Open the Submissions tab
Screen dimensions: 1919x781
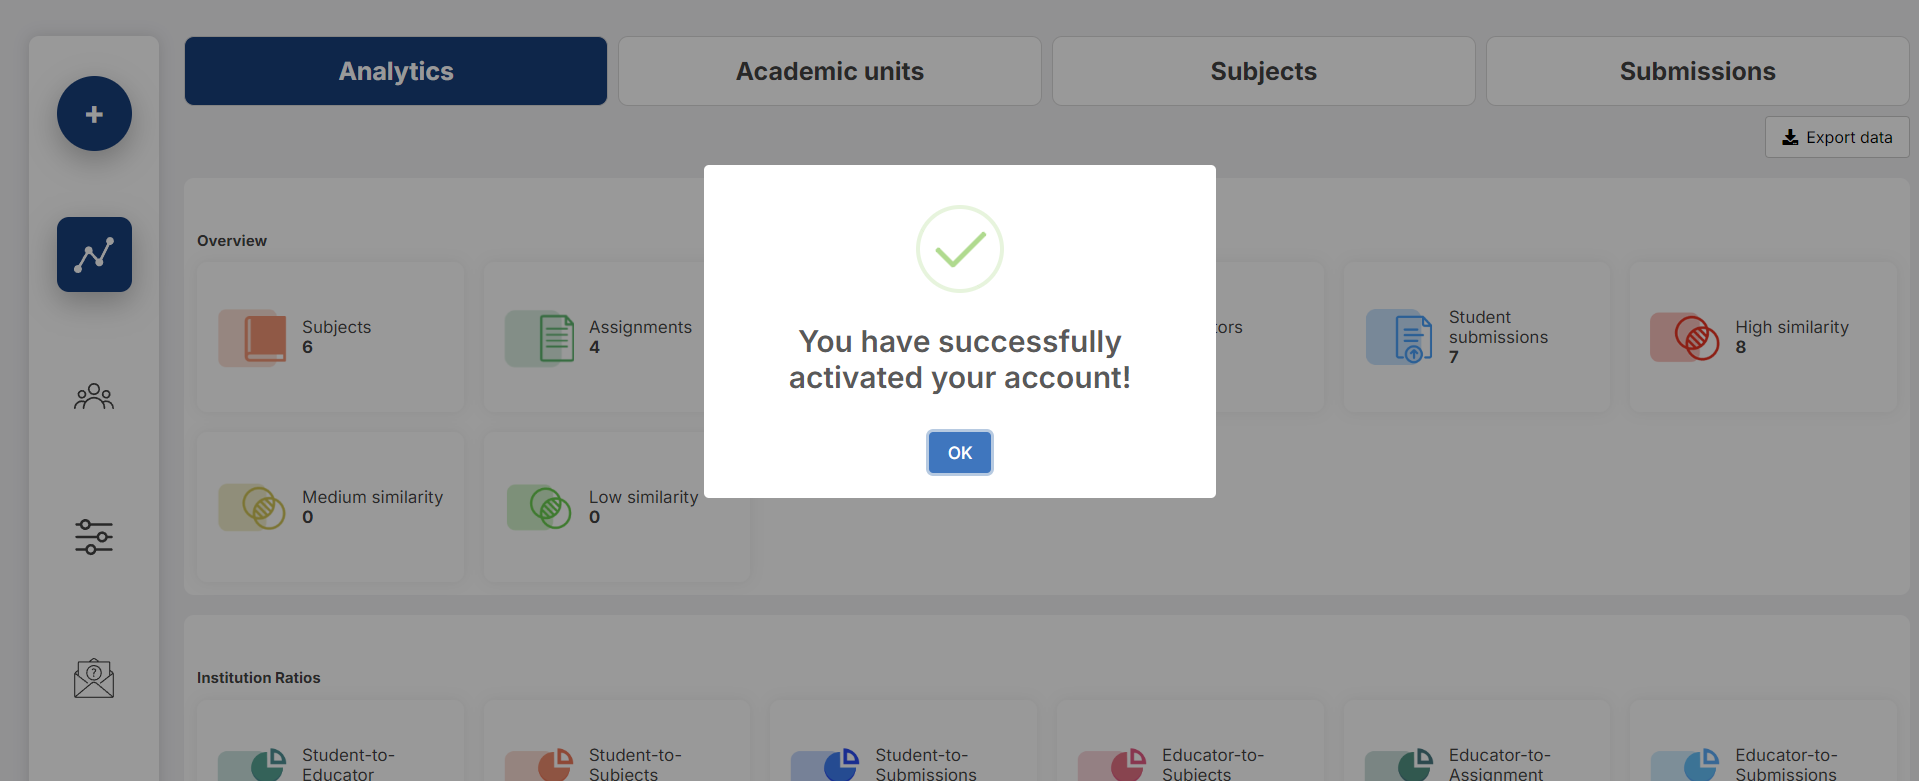[x=1698, y=71]
